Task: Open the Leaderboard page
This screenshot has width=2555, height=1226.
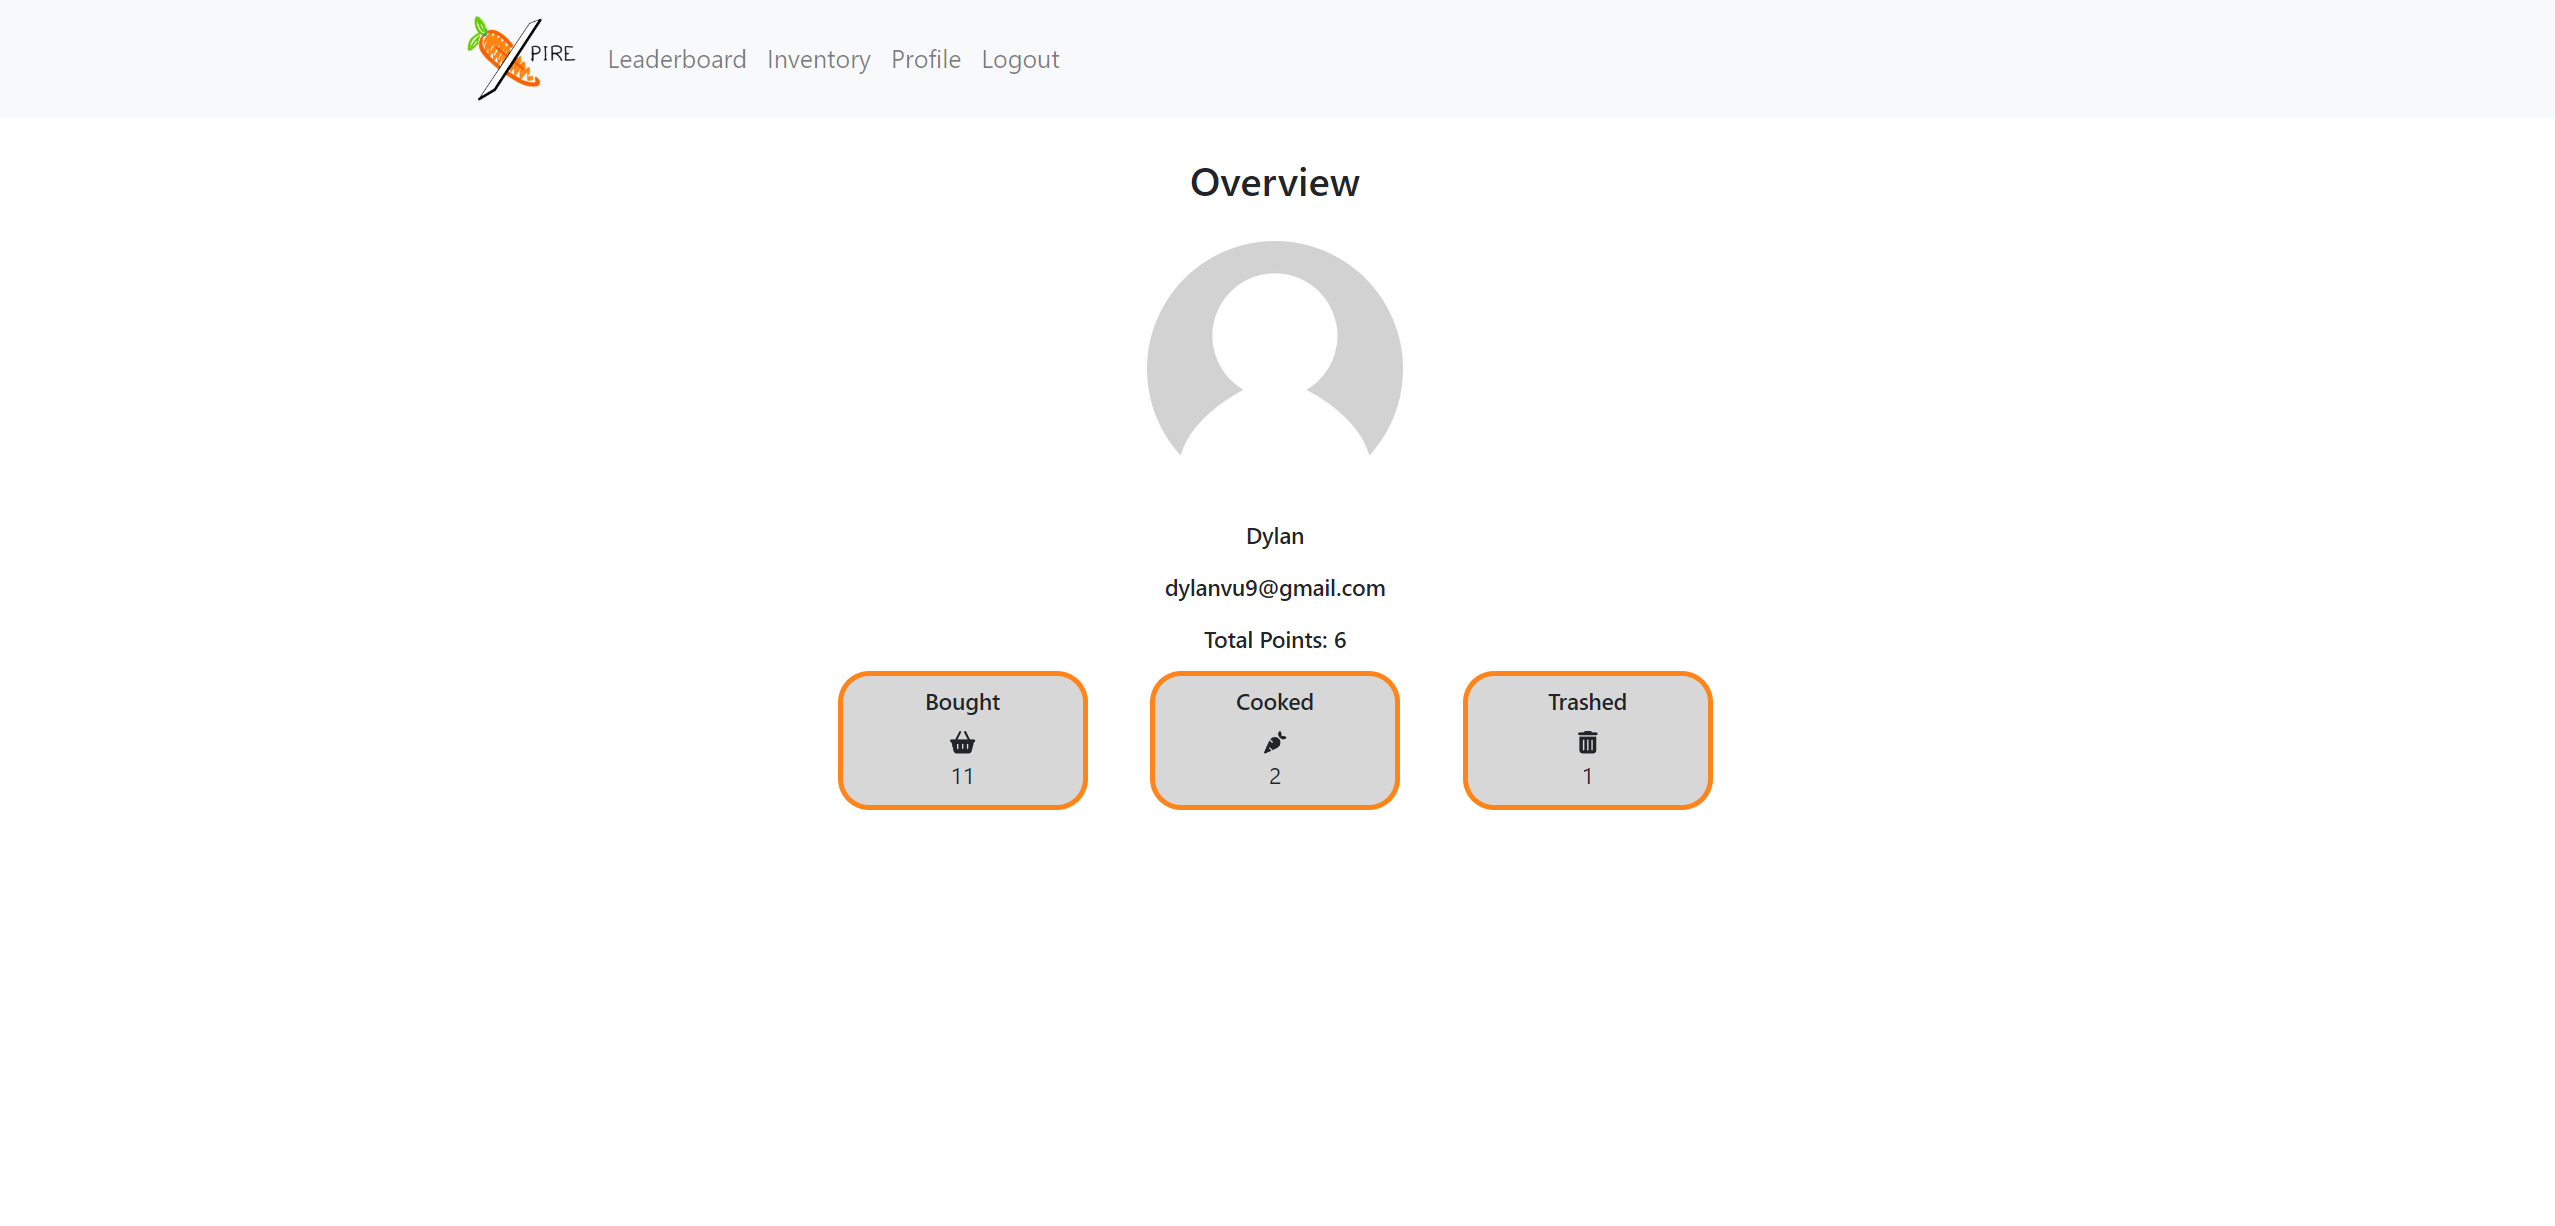Action: tap(677, 59)
